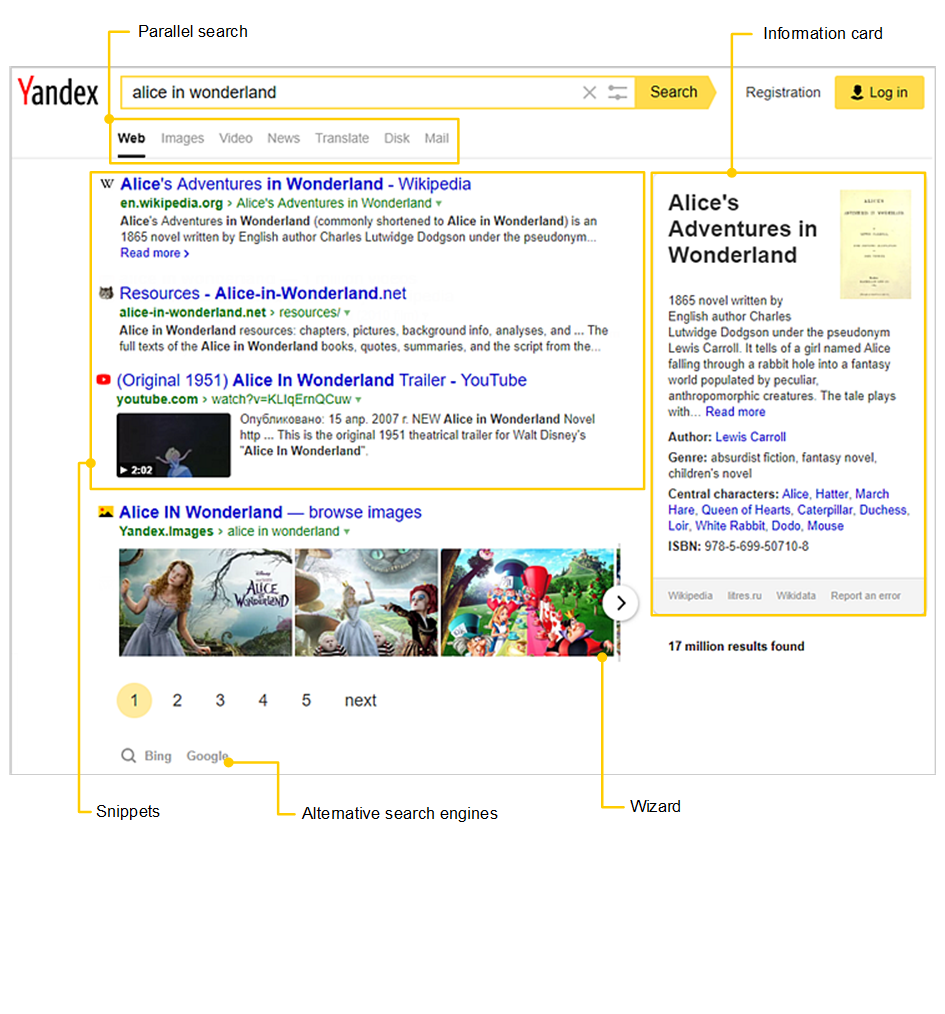Open the Wikidata source link
The height and width of the screenshot is (1014, 945).
(796, 596)
